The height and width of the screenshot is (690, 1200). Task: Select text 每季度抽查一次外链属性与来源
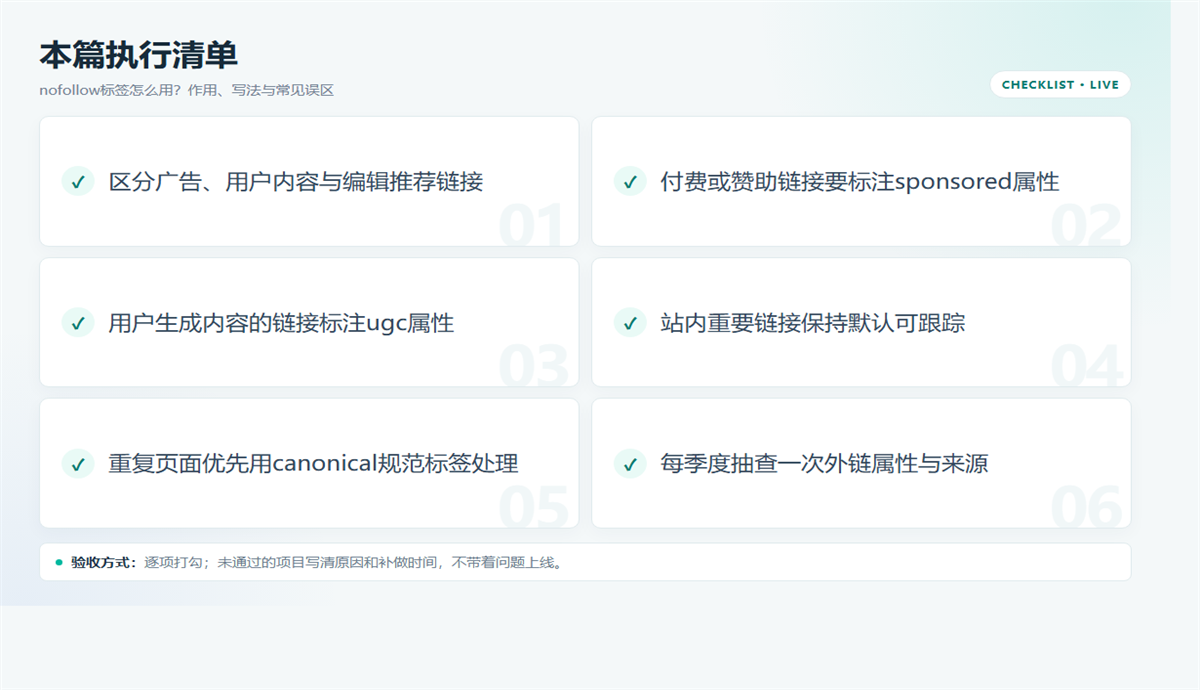(824, 463)
